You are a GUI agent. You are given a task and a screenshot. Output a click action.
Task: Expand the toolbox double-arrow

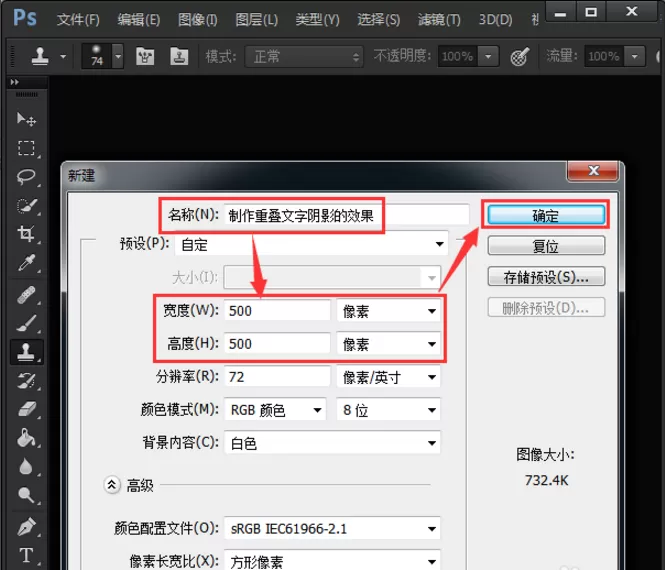click(15, 82)
